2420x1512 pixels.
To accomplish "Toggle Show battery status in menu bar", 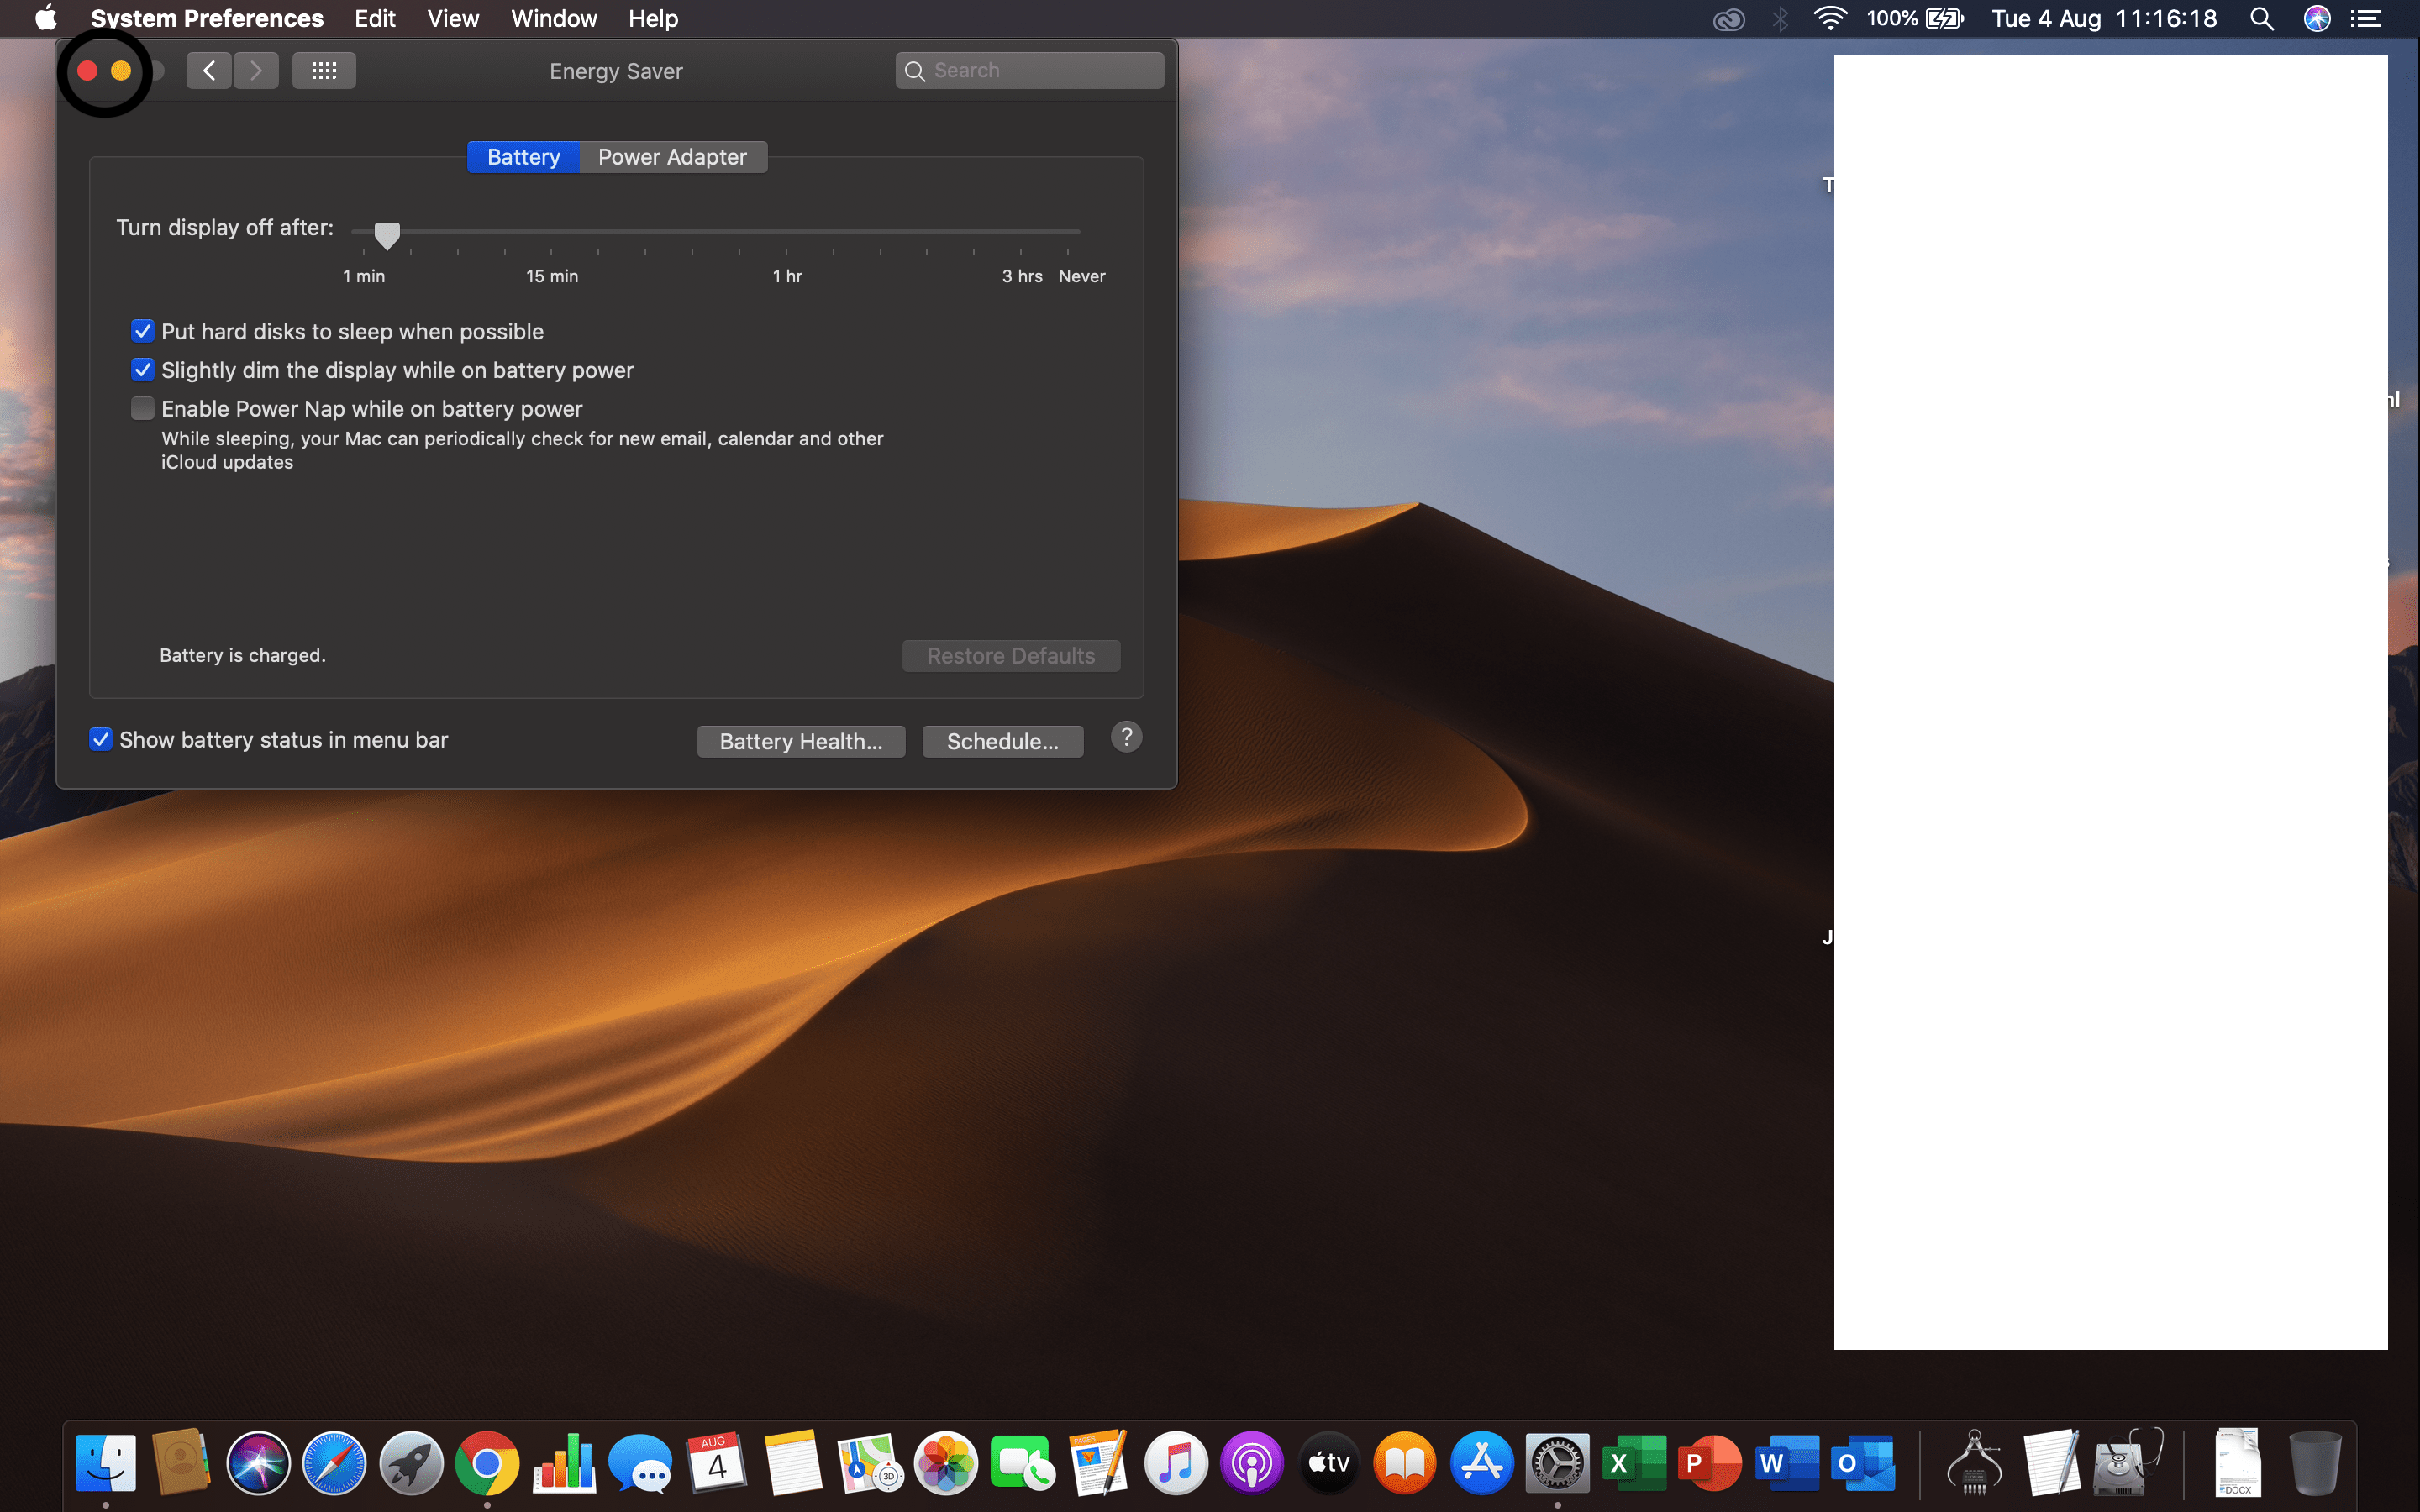I will [x=101, y=740].
